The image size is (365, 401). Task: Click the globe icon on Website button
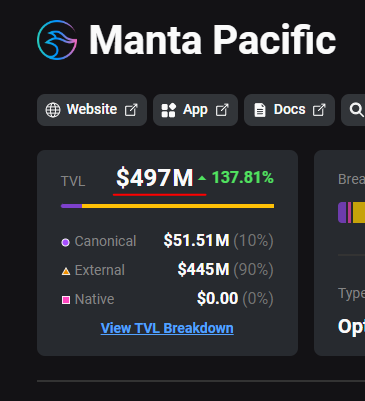click(53, 110)
